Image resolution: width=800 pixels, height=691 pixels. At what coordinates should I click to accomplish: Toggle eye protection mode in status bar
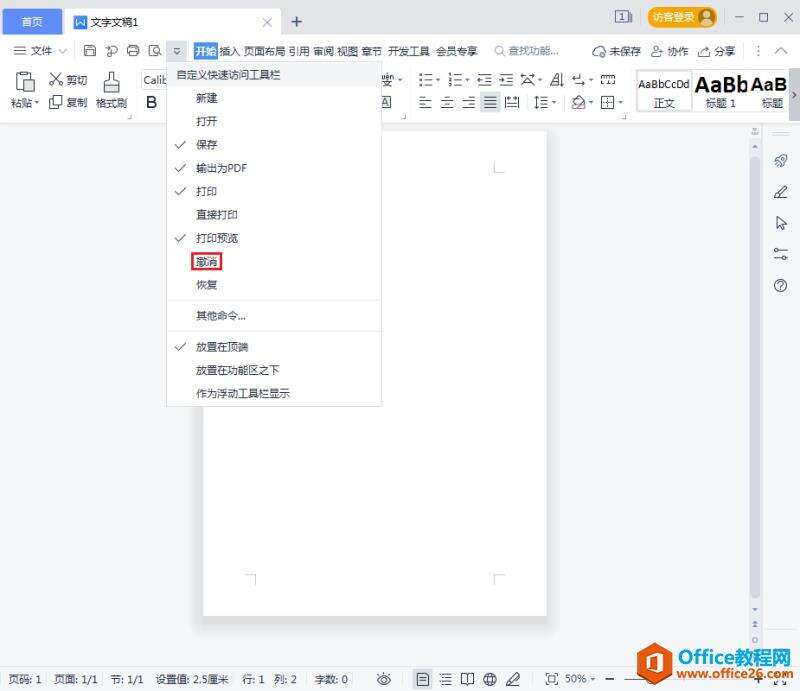pyautogui.click(x=384, y=679)
